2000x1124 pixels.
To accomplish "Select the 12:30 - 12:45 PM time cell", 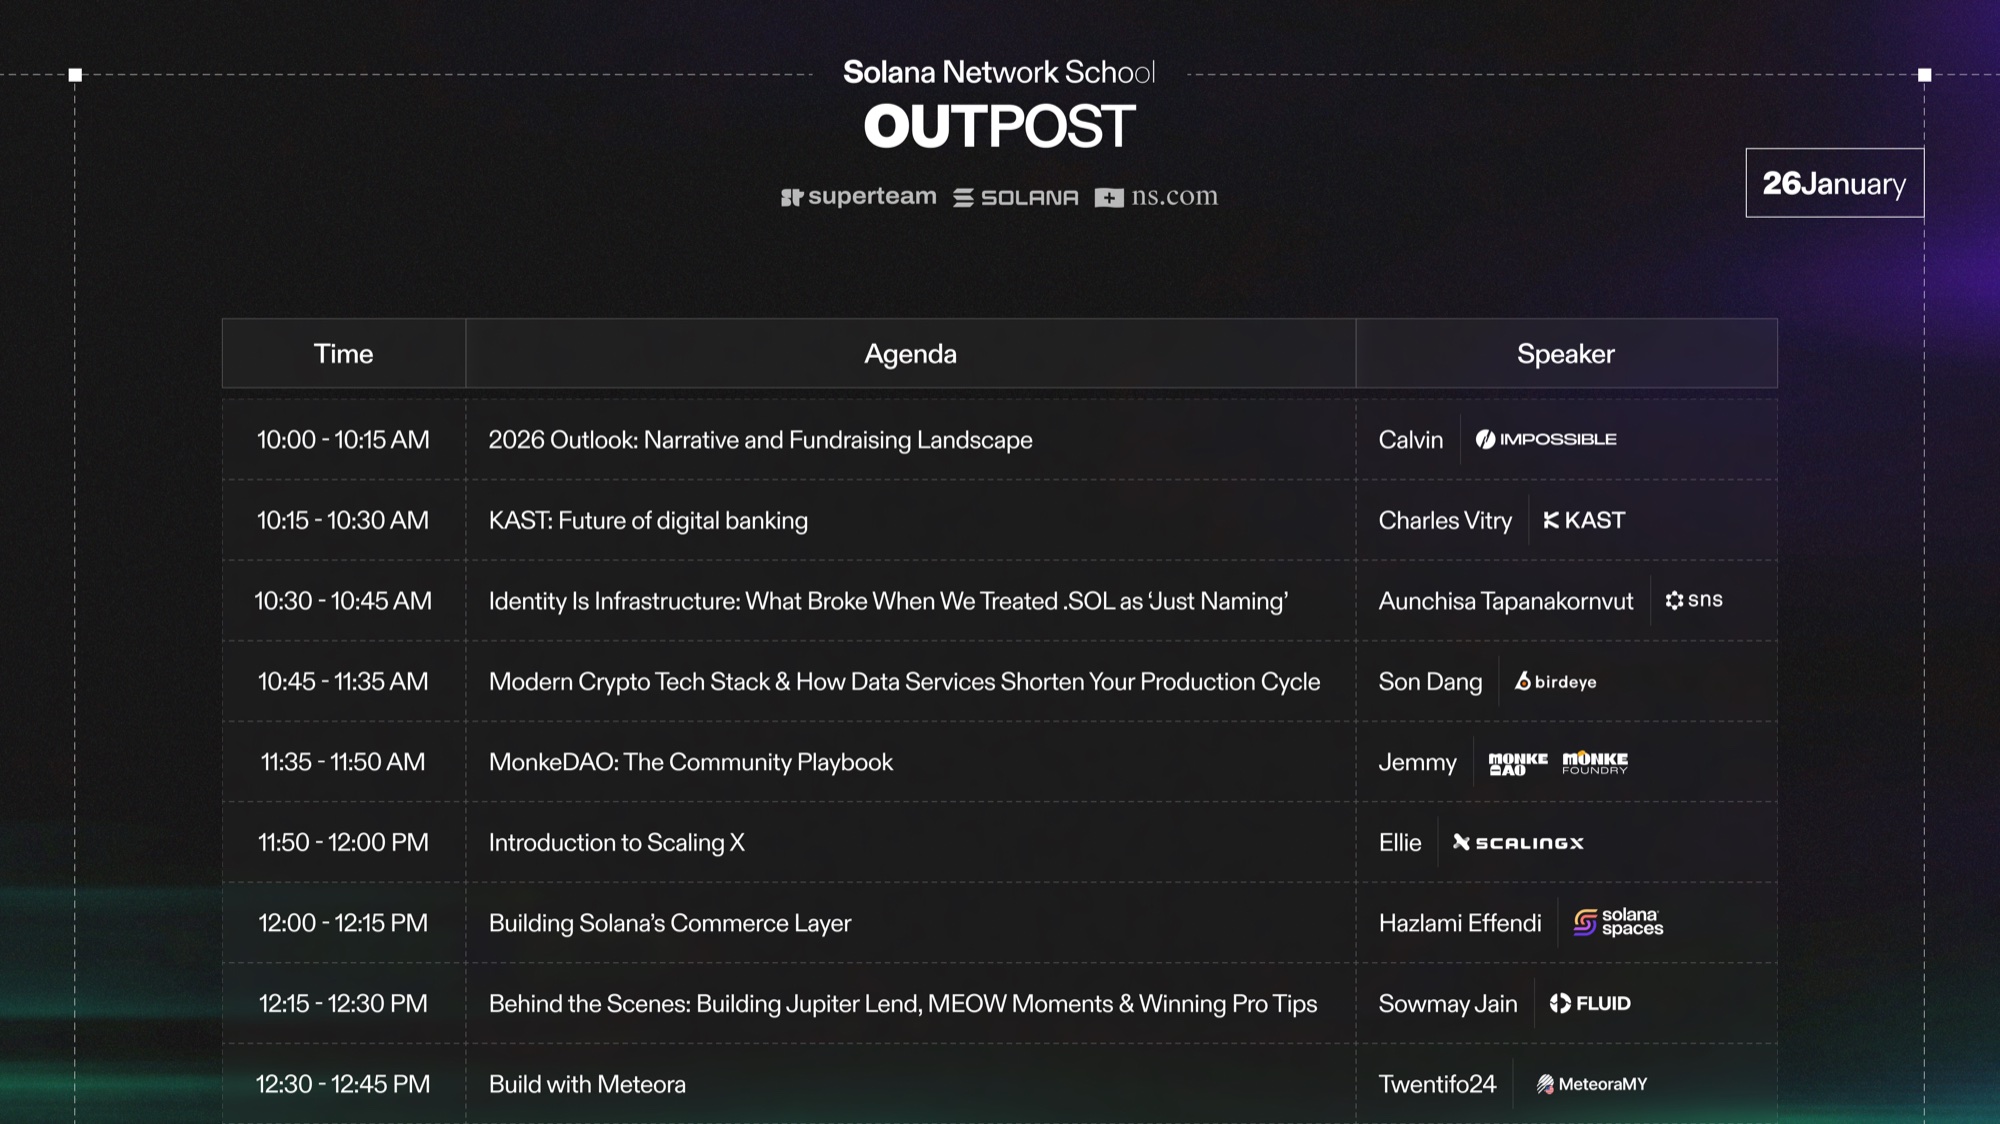I will (x=343, y=1084).
